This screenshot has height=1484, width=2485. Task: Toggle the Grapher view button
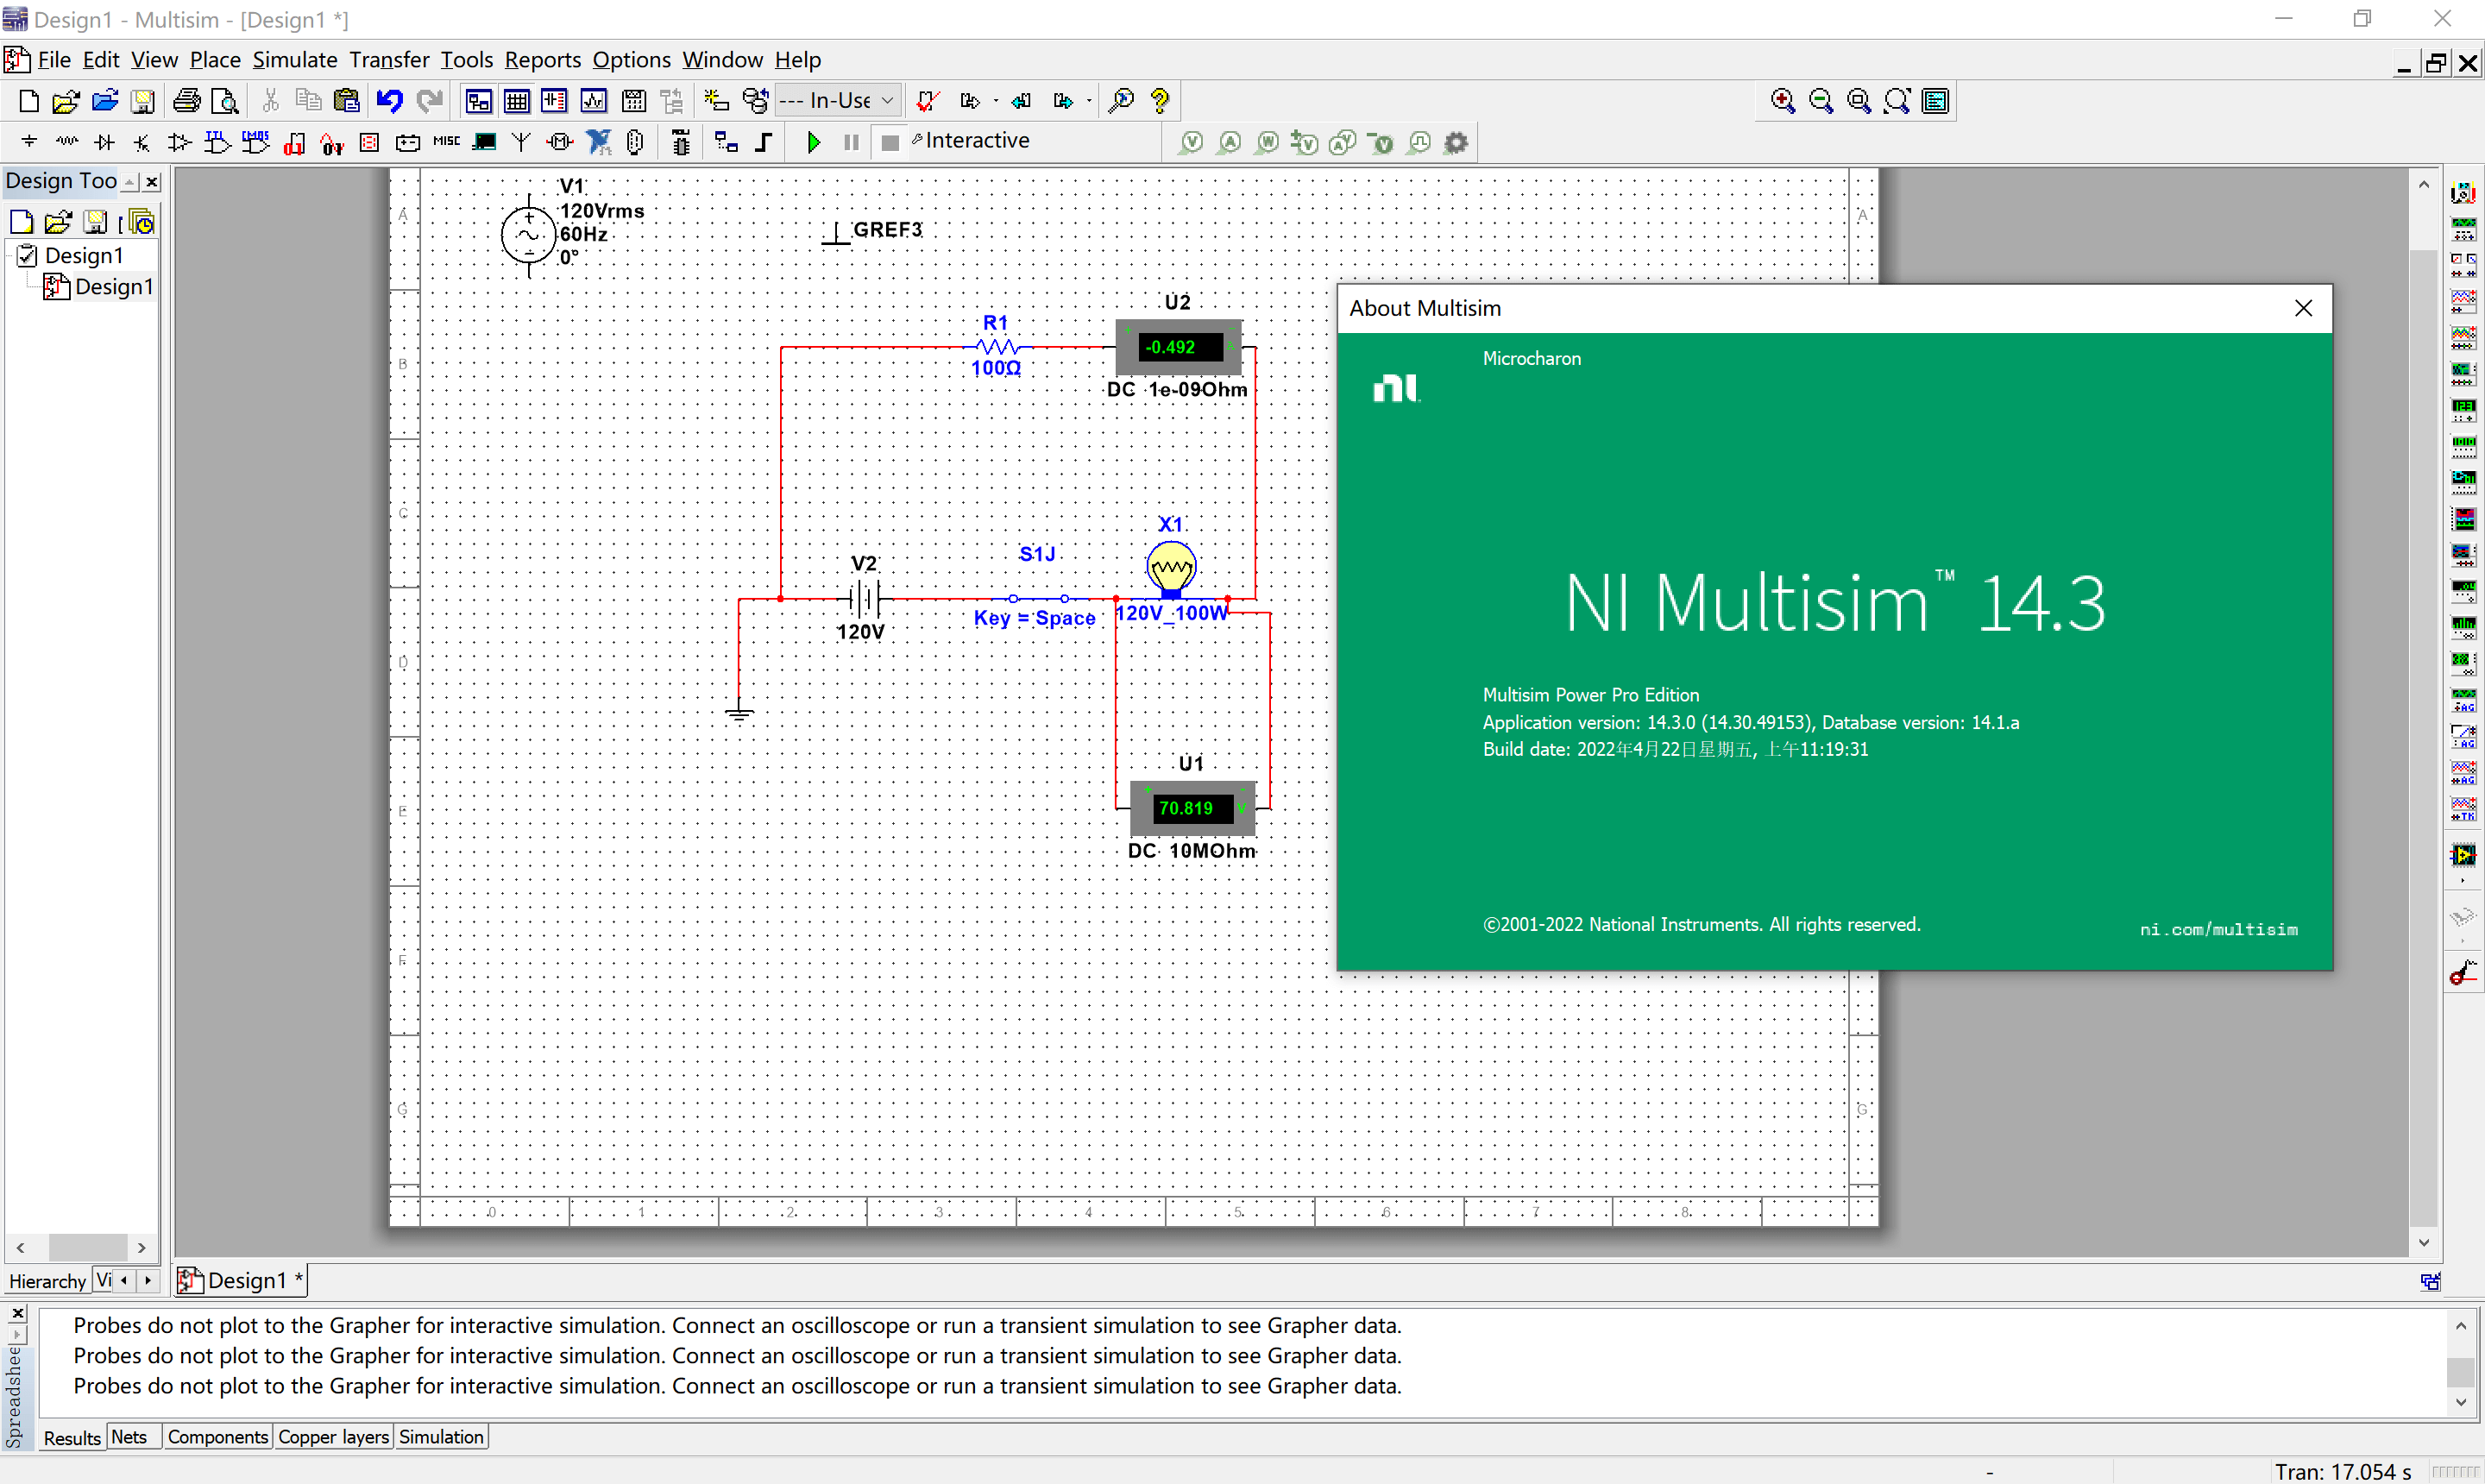point(593,101)
